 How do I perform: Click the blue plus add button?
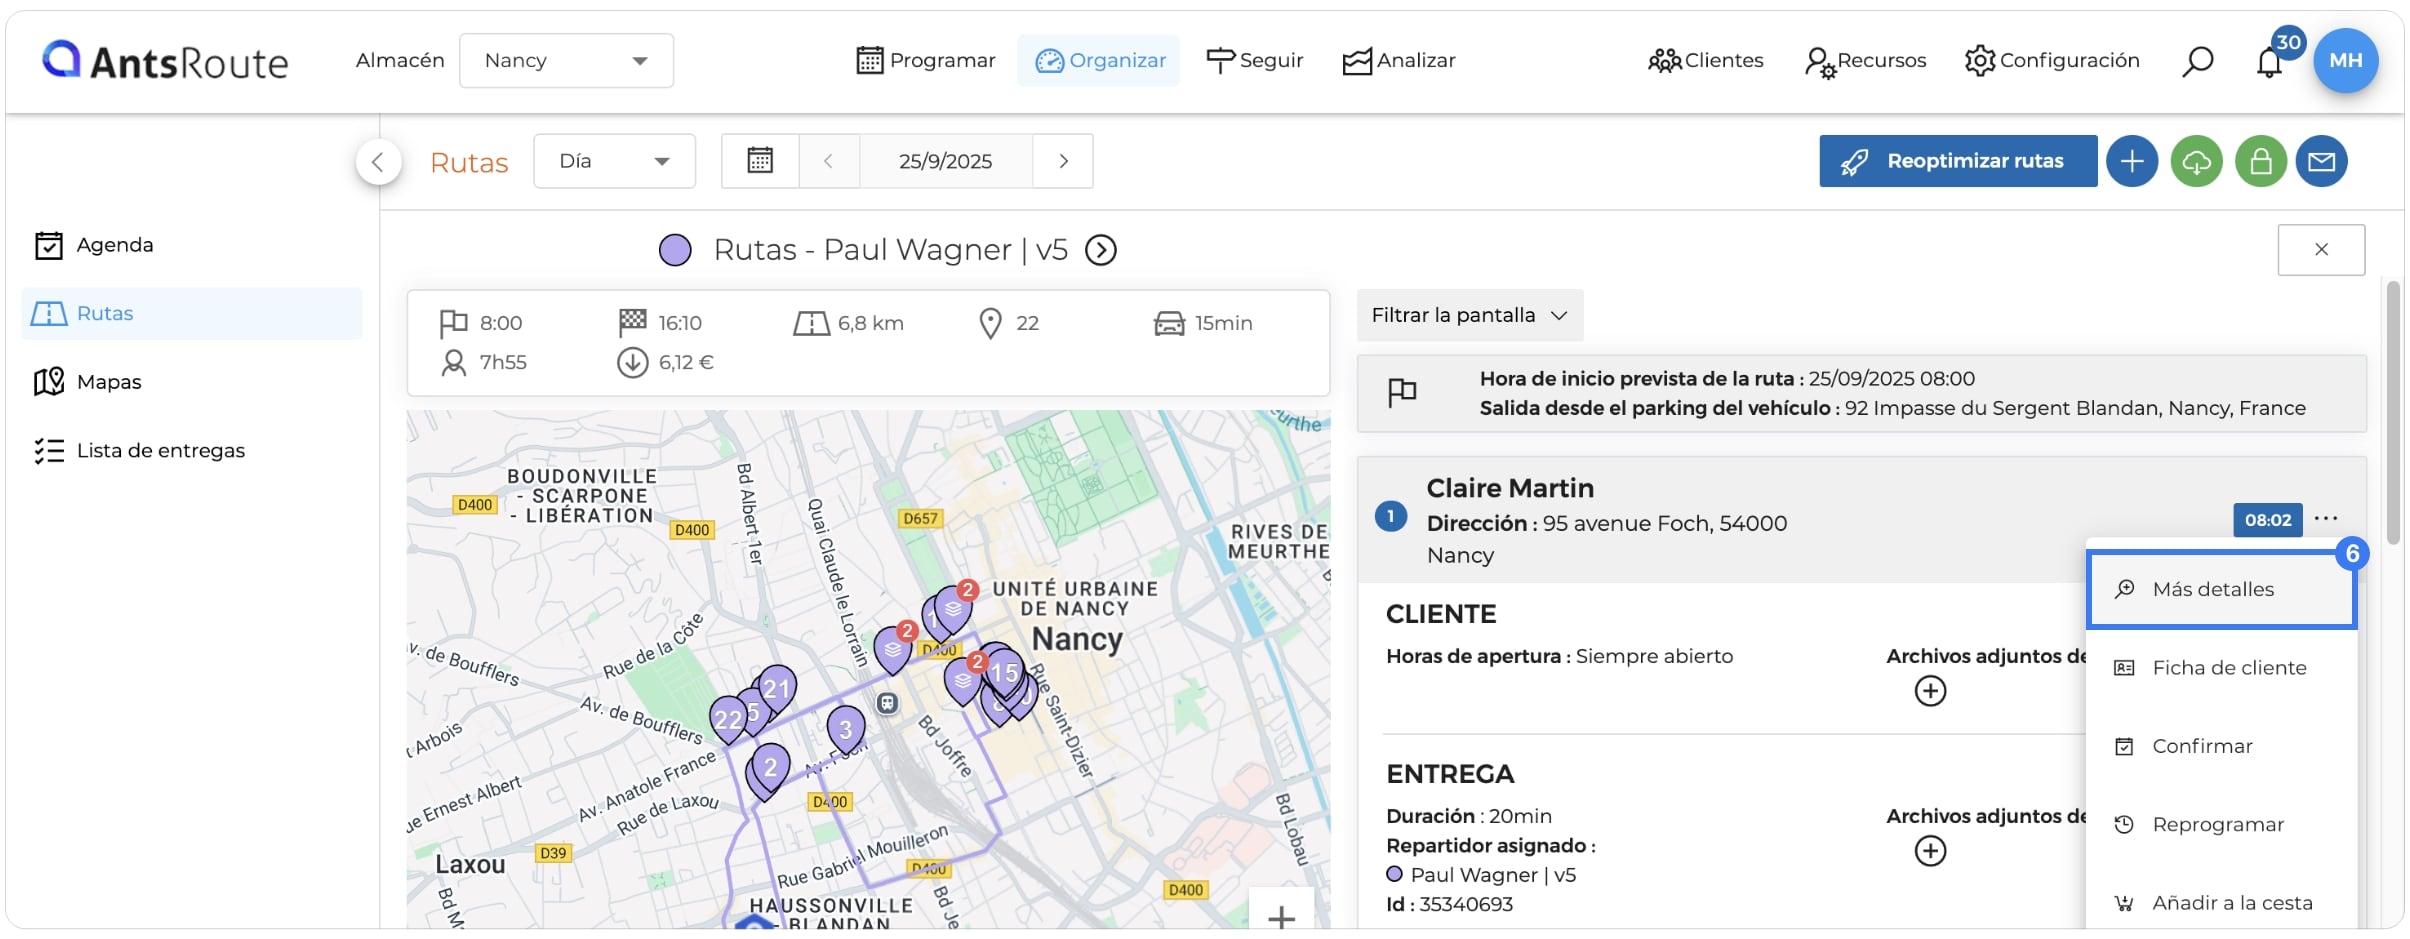click(2132, 161)
